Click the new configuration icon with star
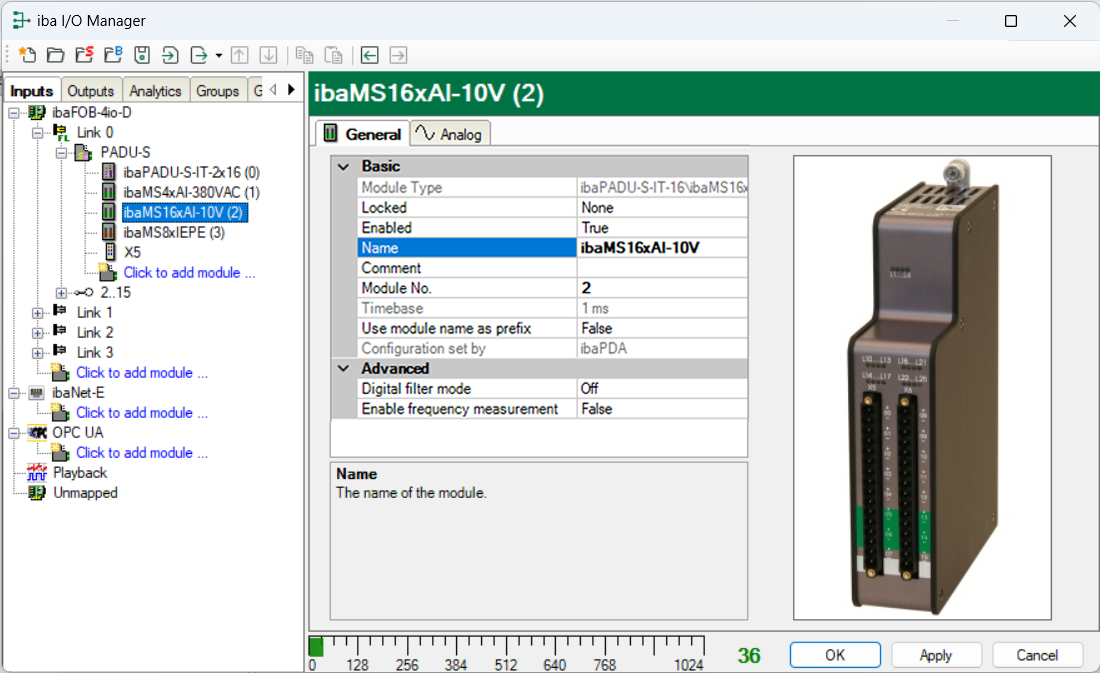The width and height of the screenshot is (1100, 673). 27,55
